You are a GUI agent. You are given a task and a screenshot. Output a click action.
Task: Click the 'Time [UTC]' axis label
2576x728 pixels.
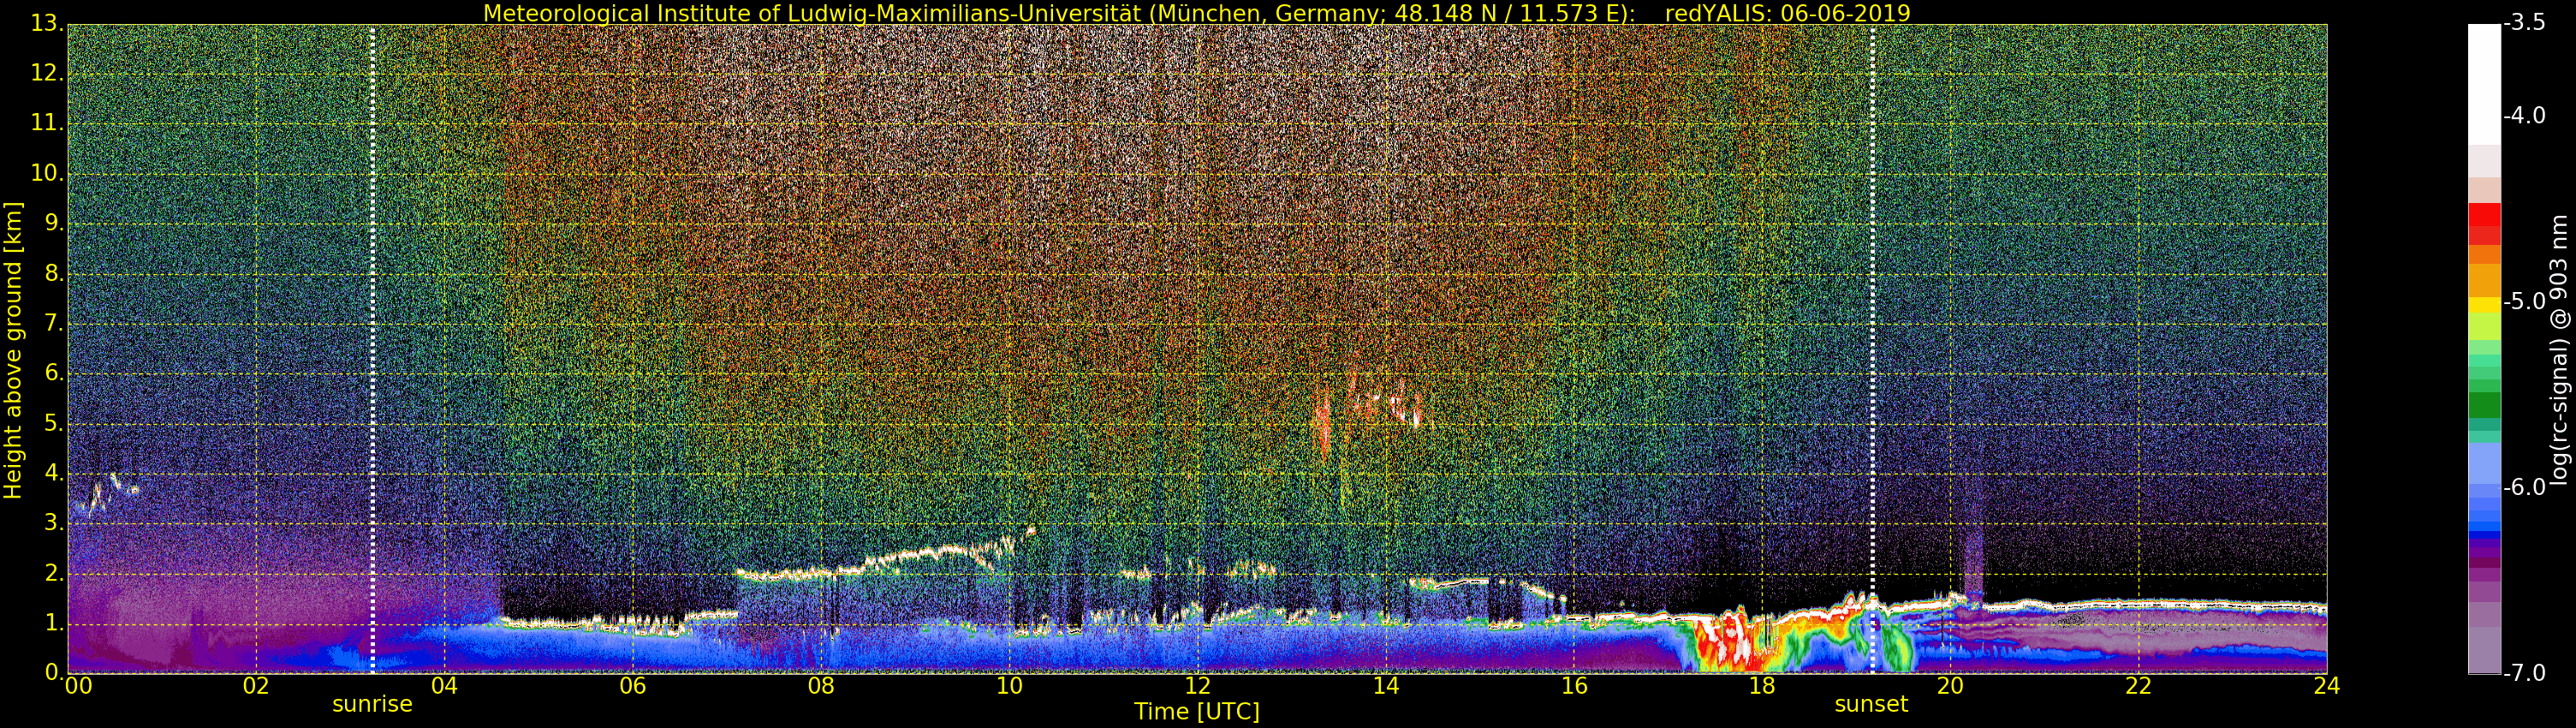point(1196,712)
